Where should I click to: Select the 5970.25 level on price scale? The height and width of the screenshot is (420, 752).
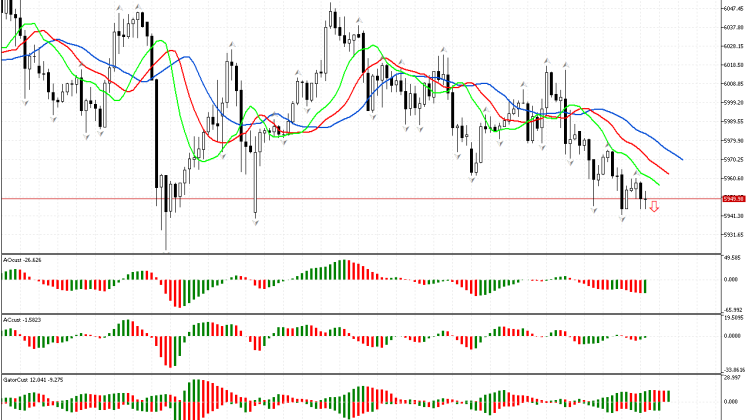[733, 159]
